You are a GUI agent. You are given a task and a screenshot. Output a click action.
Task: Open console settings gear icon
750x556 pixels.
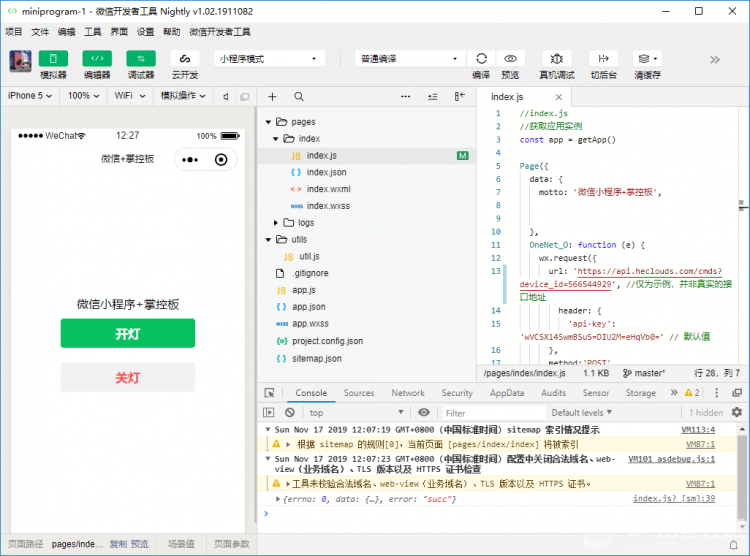pos(737,412)
